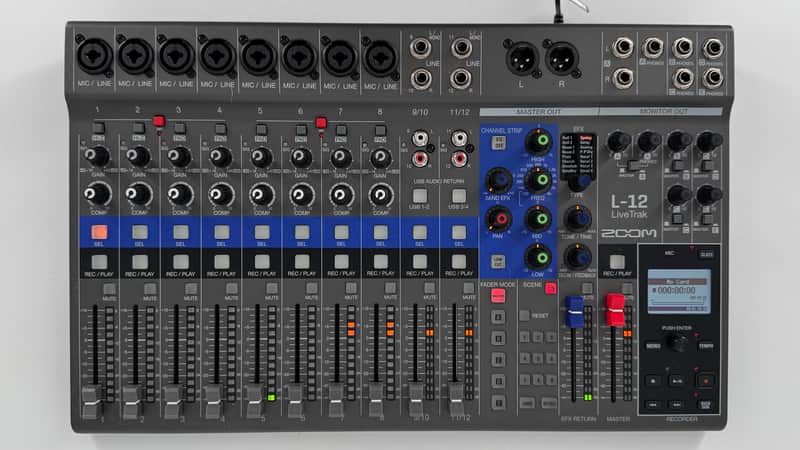
Task: Adjust the LOW EQ knob in channel strip
Action: [x=539, y=257]
